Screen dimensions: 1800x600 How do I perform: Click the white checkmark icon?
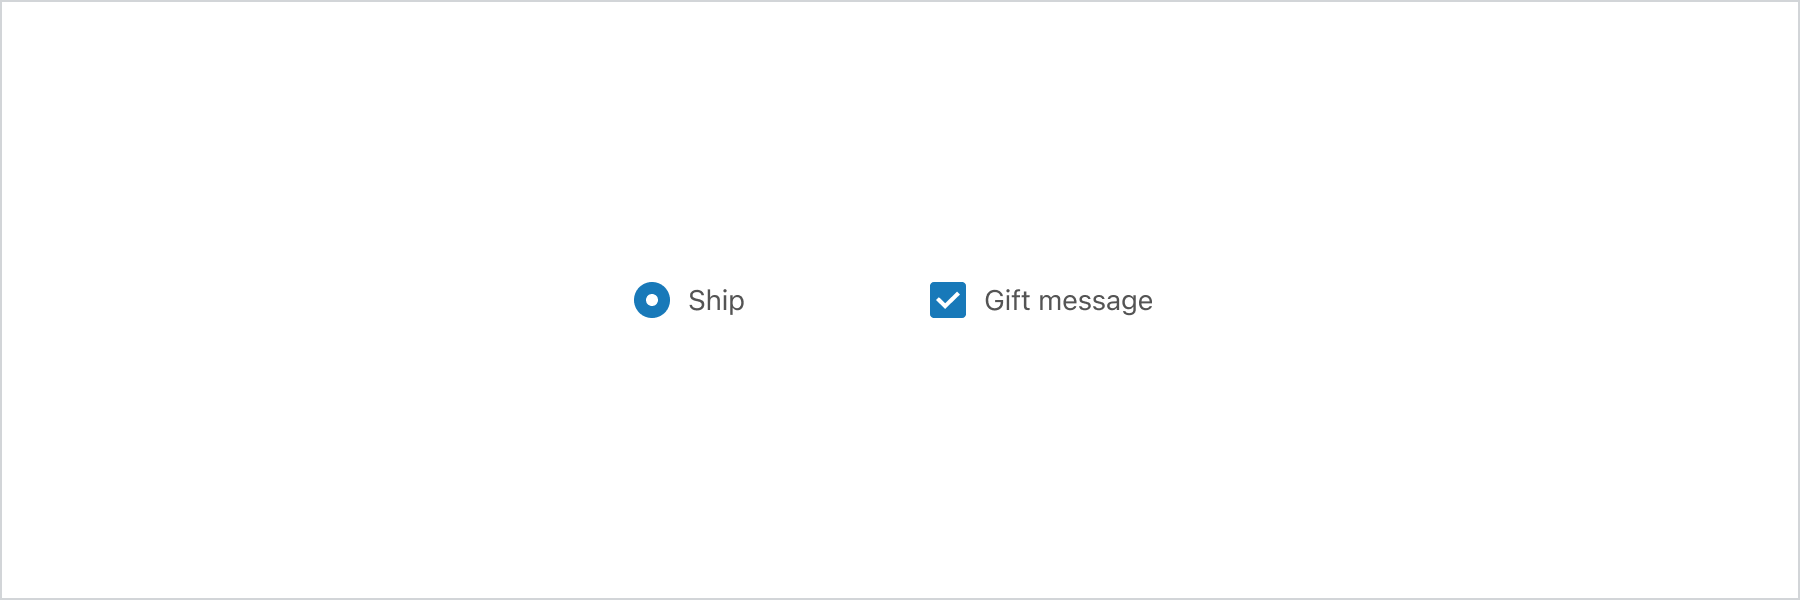click(x=948, y=300)
